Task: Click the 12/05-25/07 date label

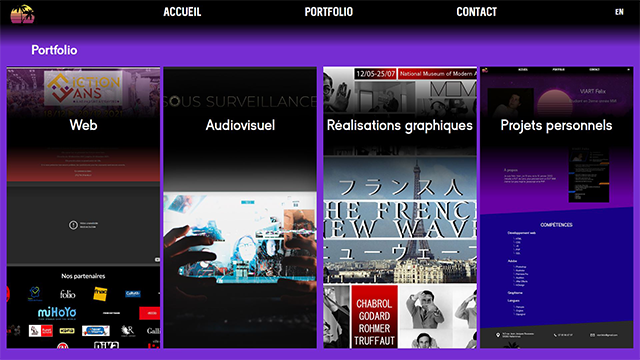Action: tap(375, 74)
